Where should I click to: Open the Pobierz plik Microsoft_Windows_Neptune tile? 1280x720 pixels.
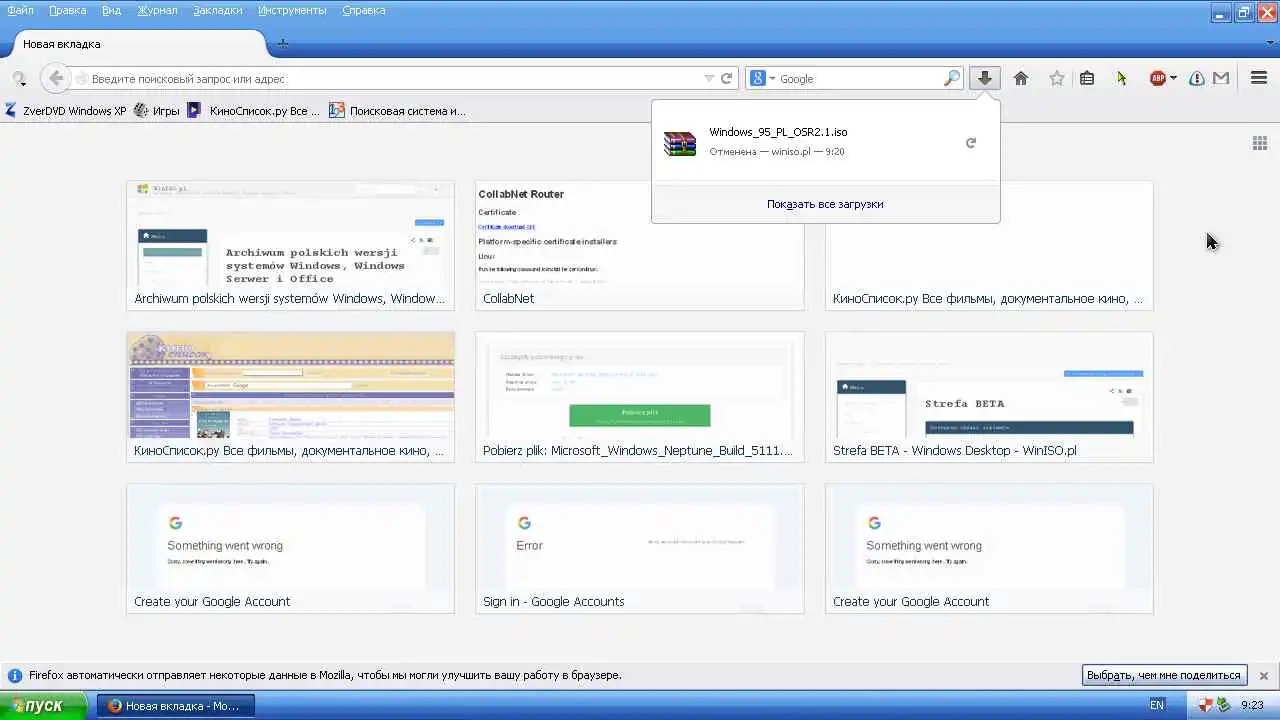tap(639, 398)
